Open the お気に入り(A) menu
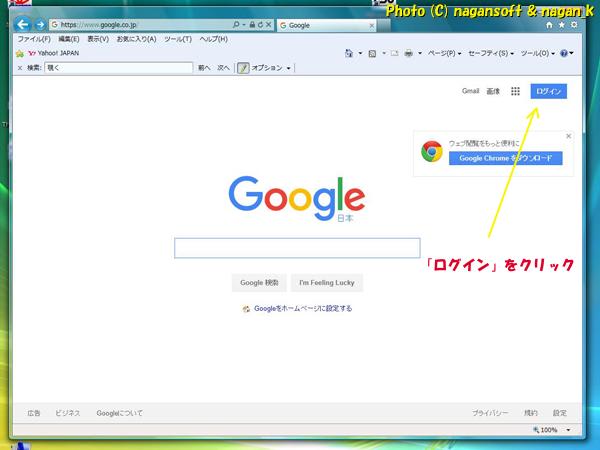600x450 pixels. point(136,38)
